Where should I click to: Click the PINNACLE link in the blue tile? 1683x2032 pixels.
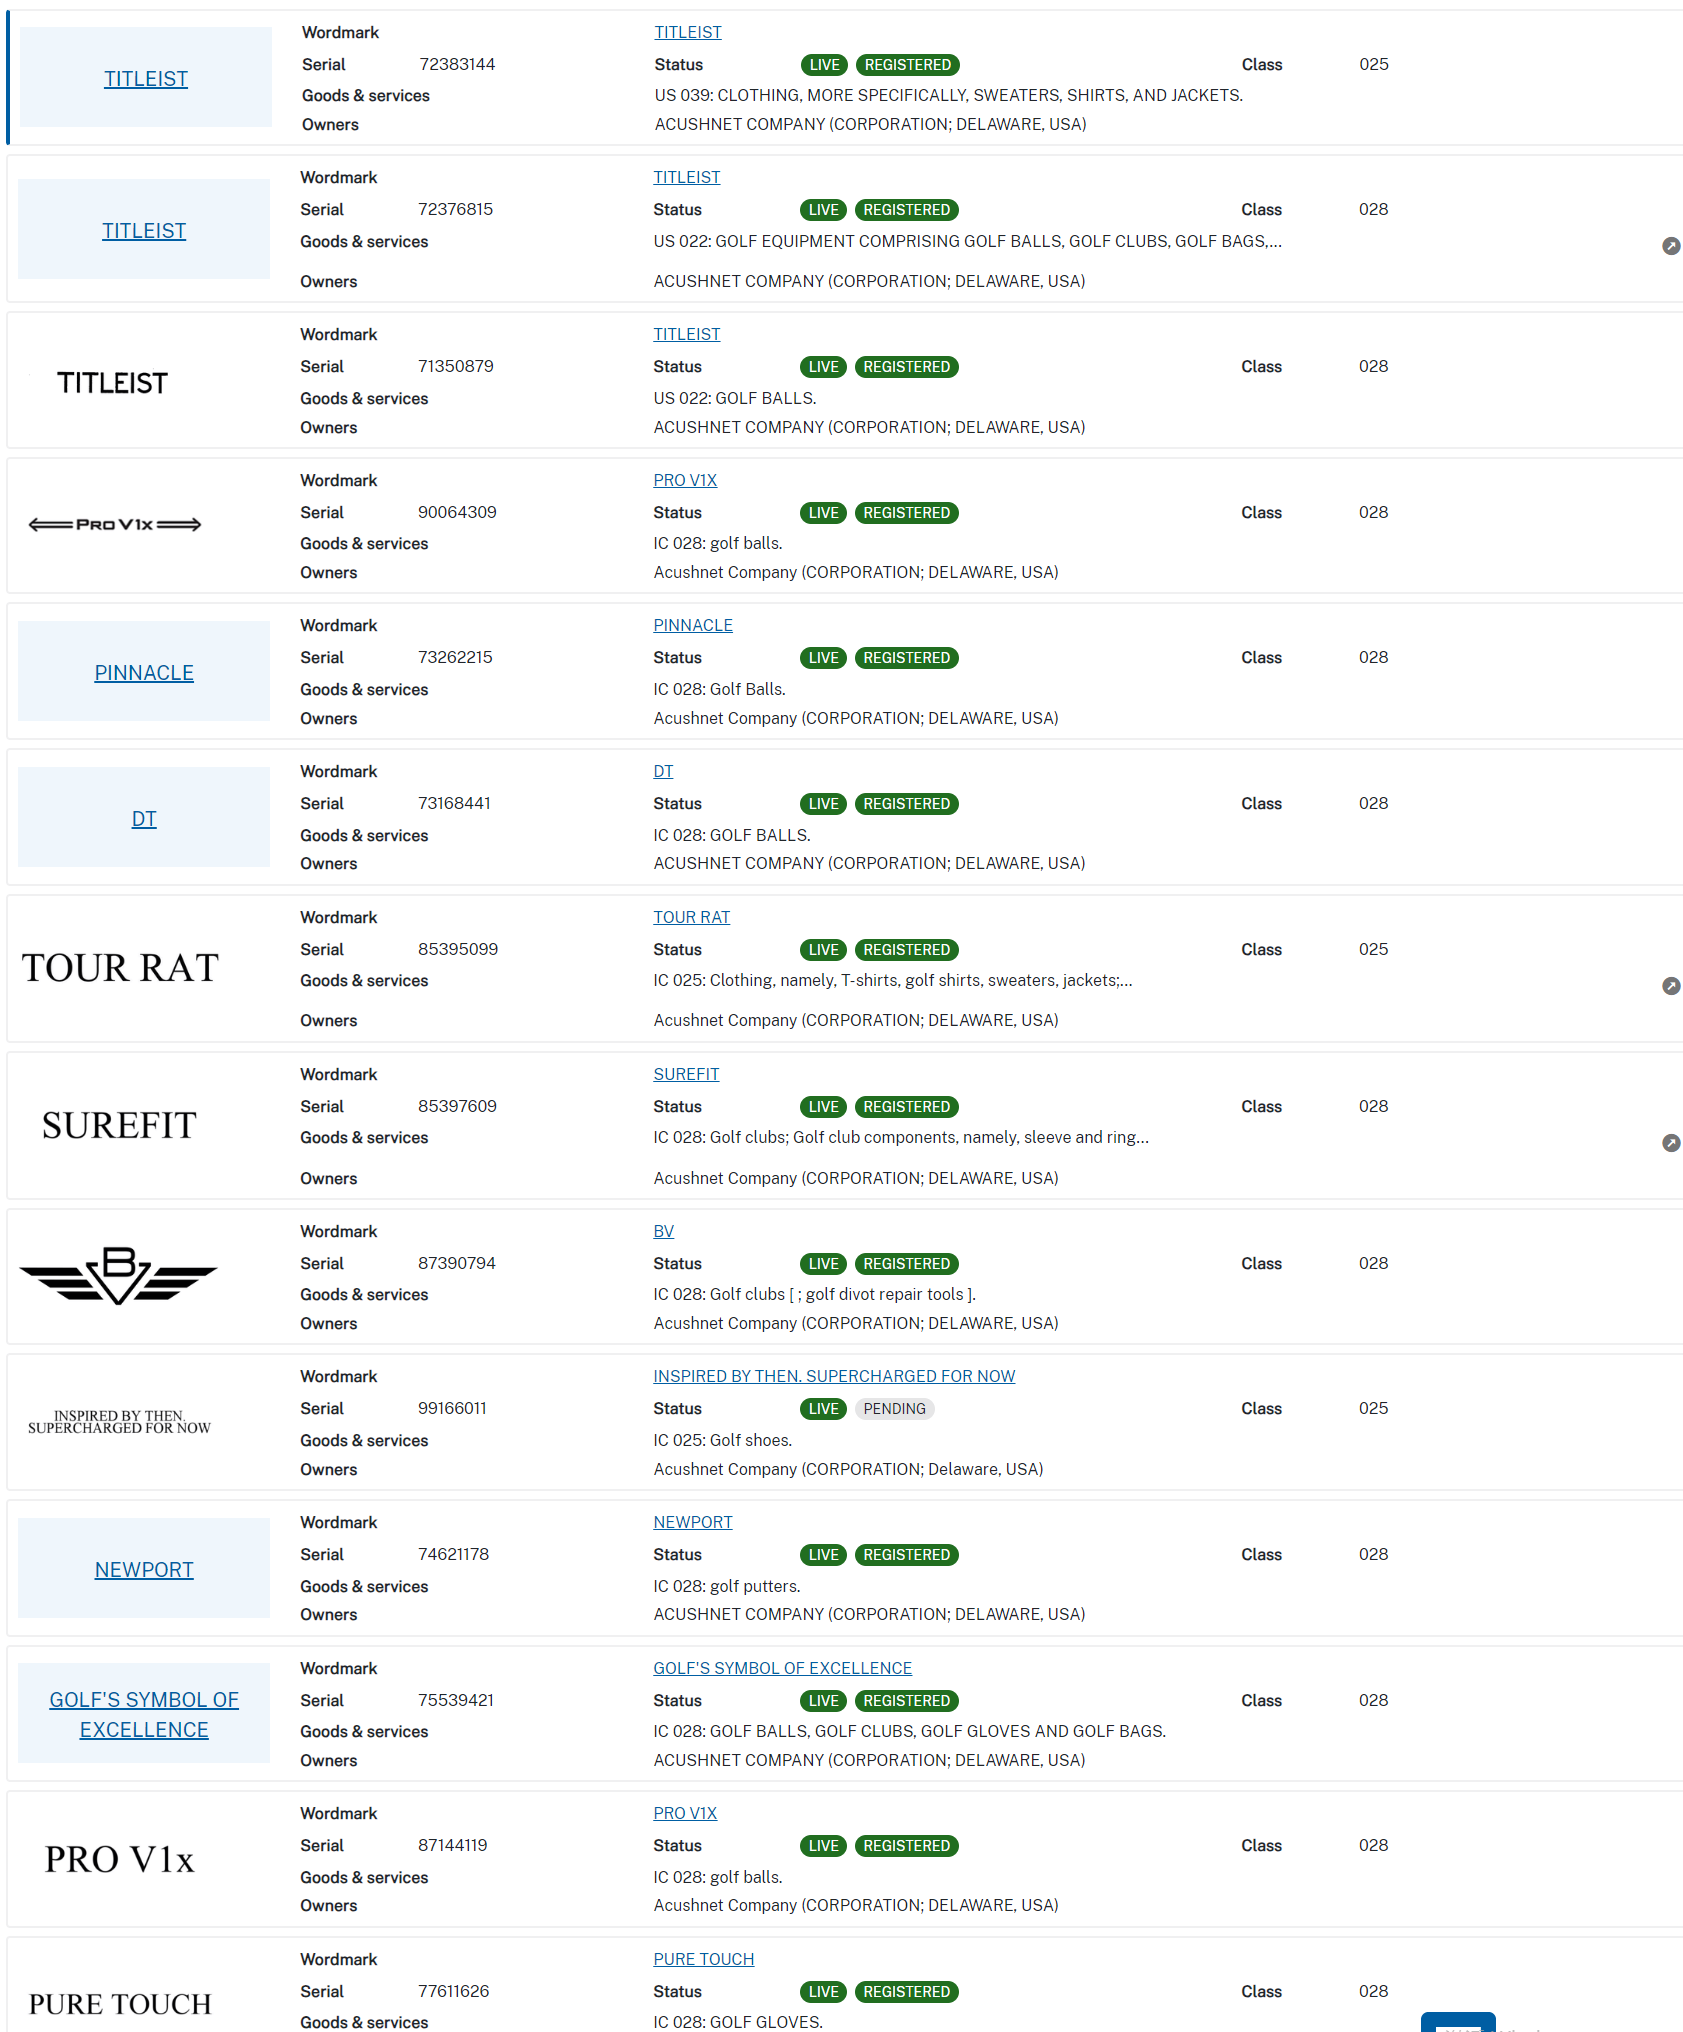click(144, 673)
